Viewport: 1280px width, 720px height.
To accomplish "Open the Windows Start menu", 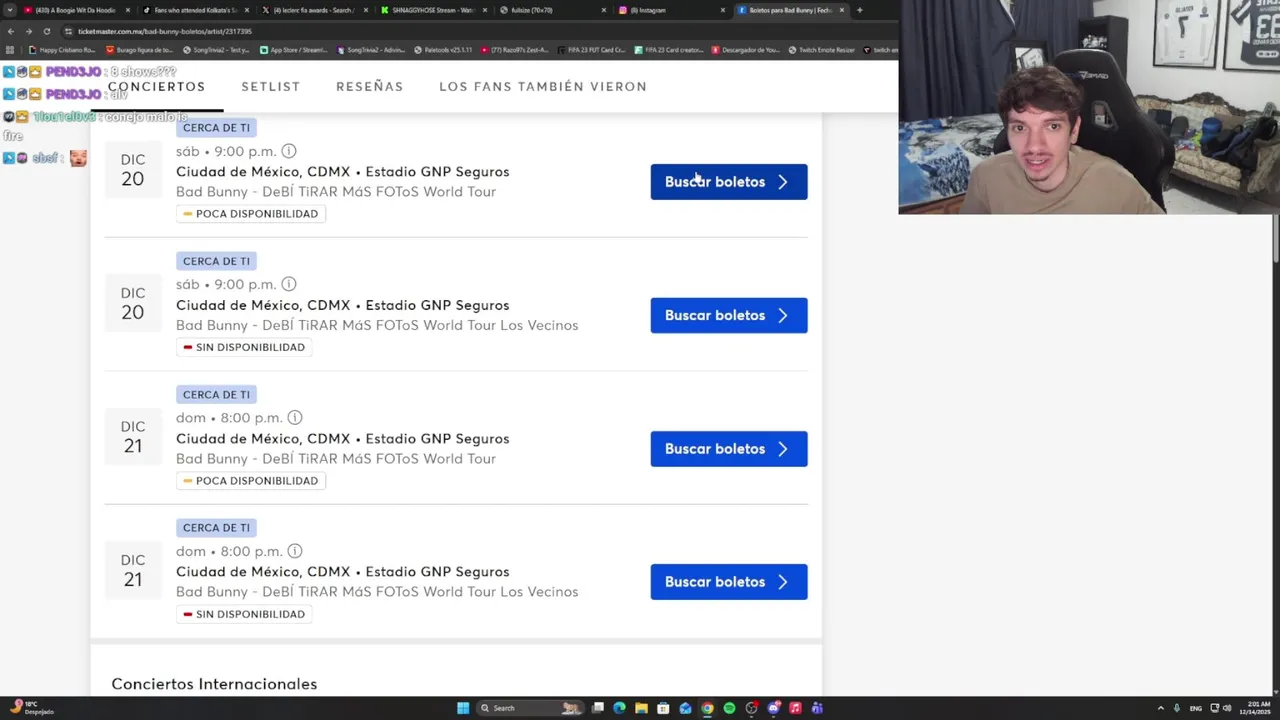I will click(463, 708).
